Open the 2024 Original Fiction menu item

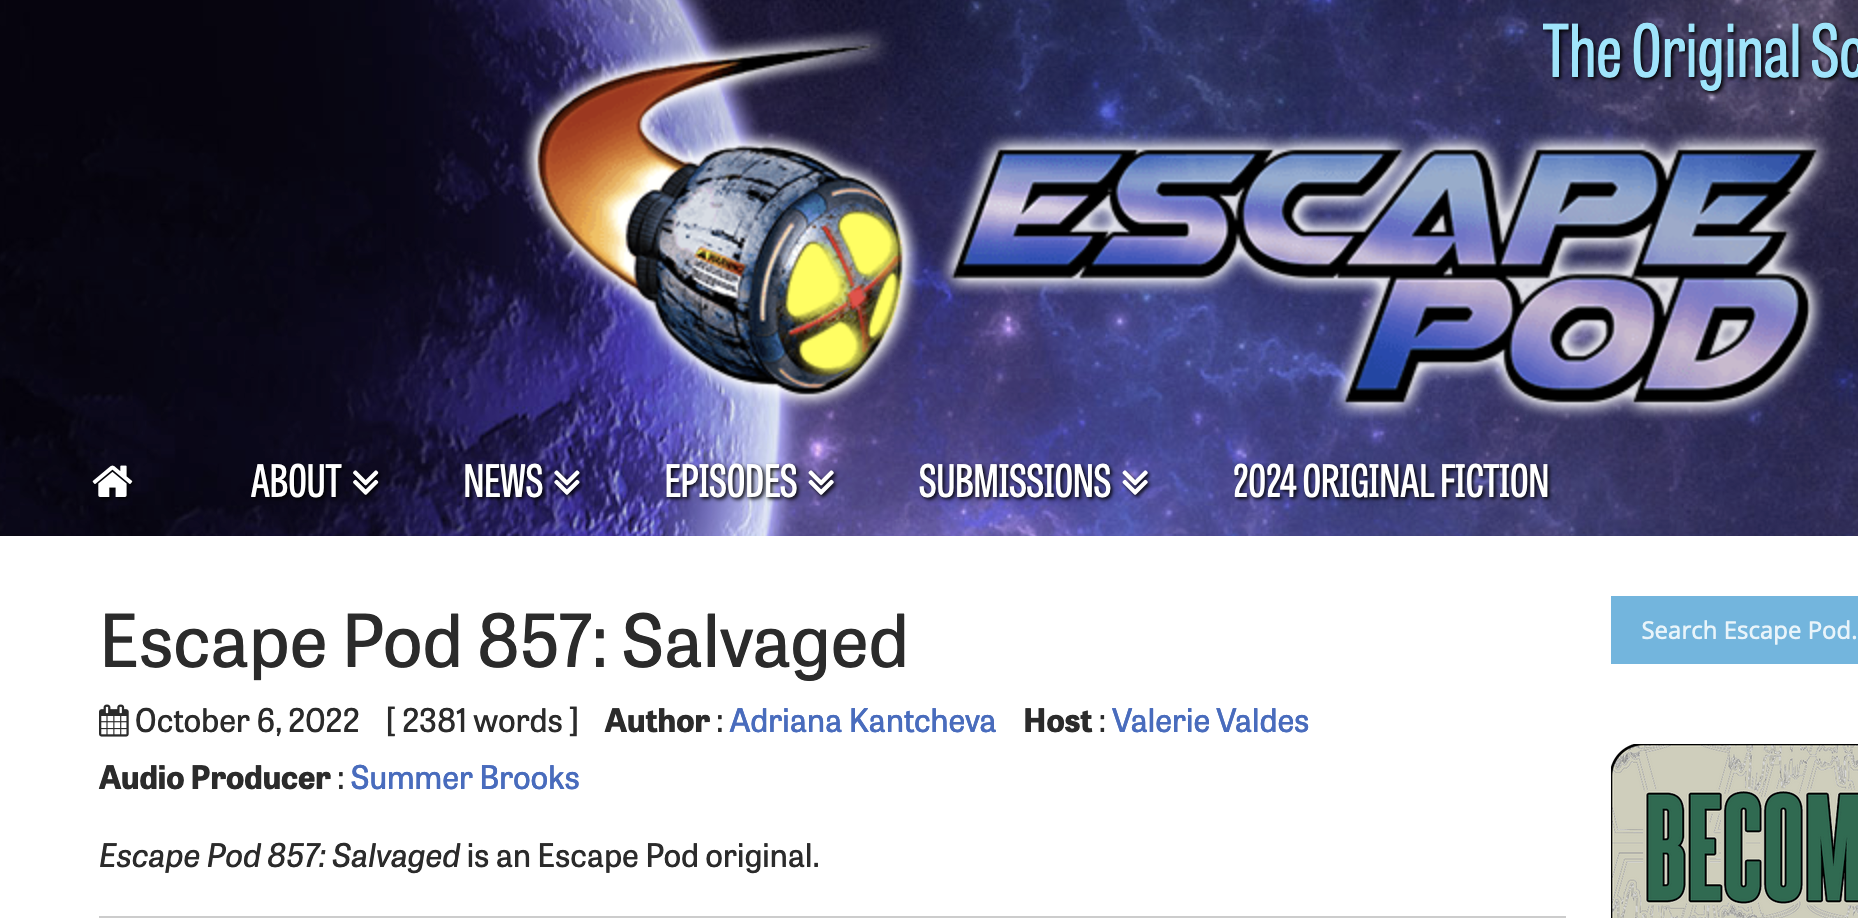click(x=1391, y=482)
